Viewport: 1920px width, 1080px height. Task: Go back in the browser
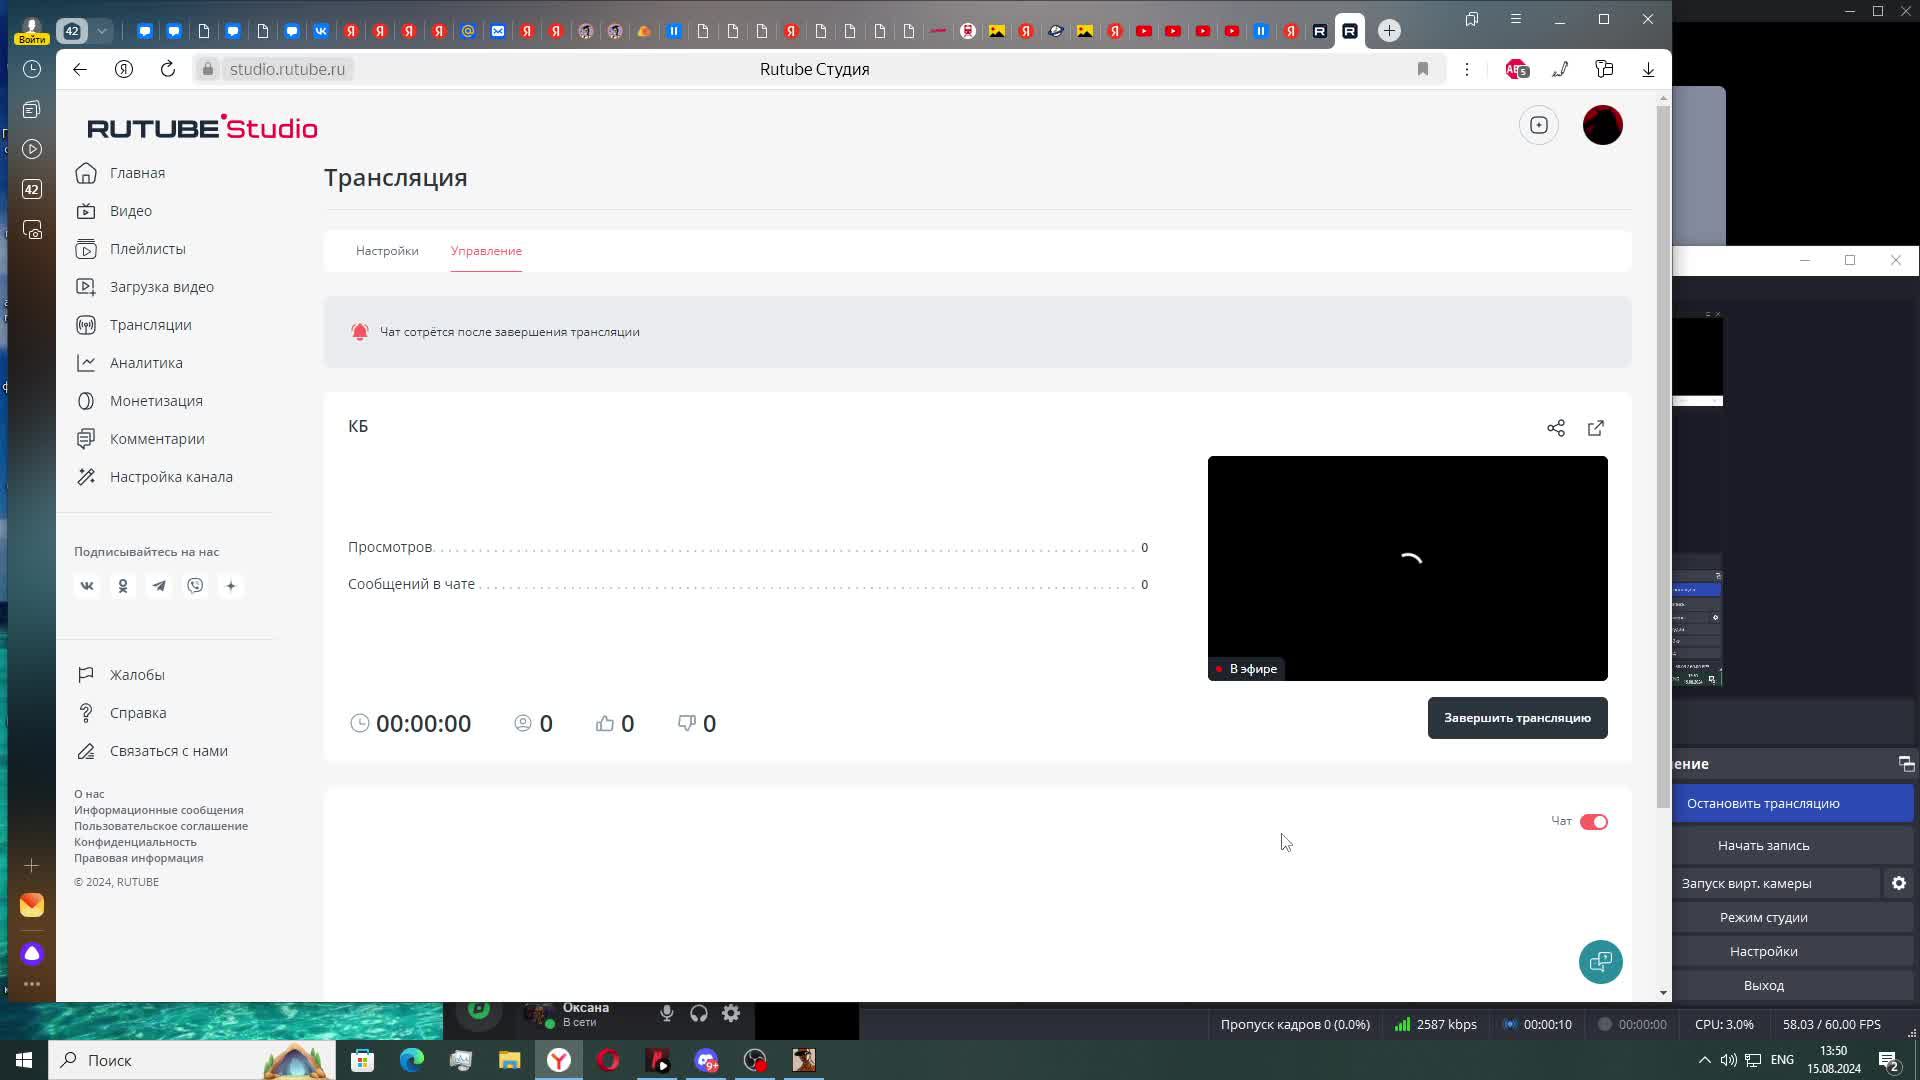coord(80,69)
